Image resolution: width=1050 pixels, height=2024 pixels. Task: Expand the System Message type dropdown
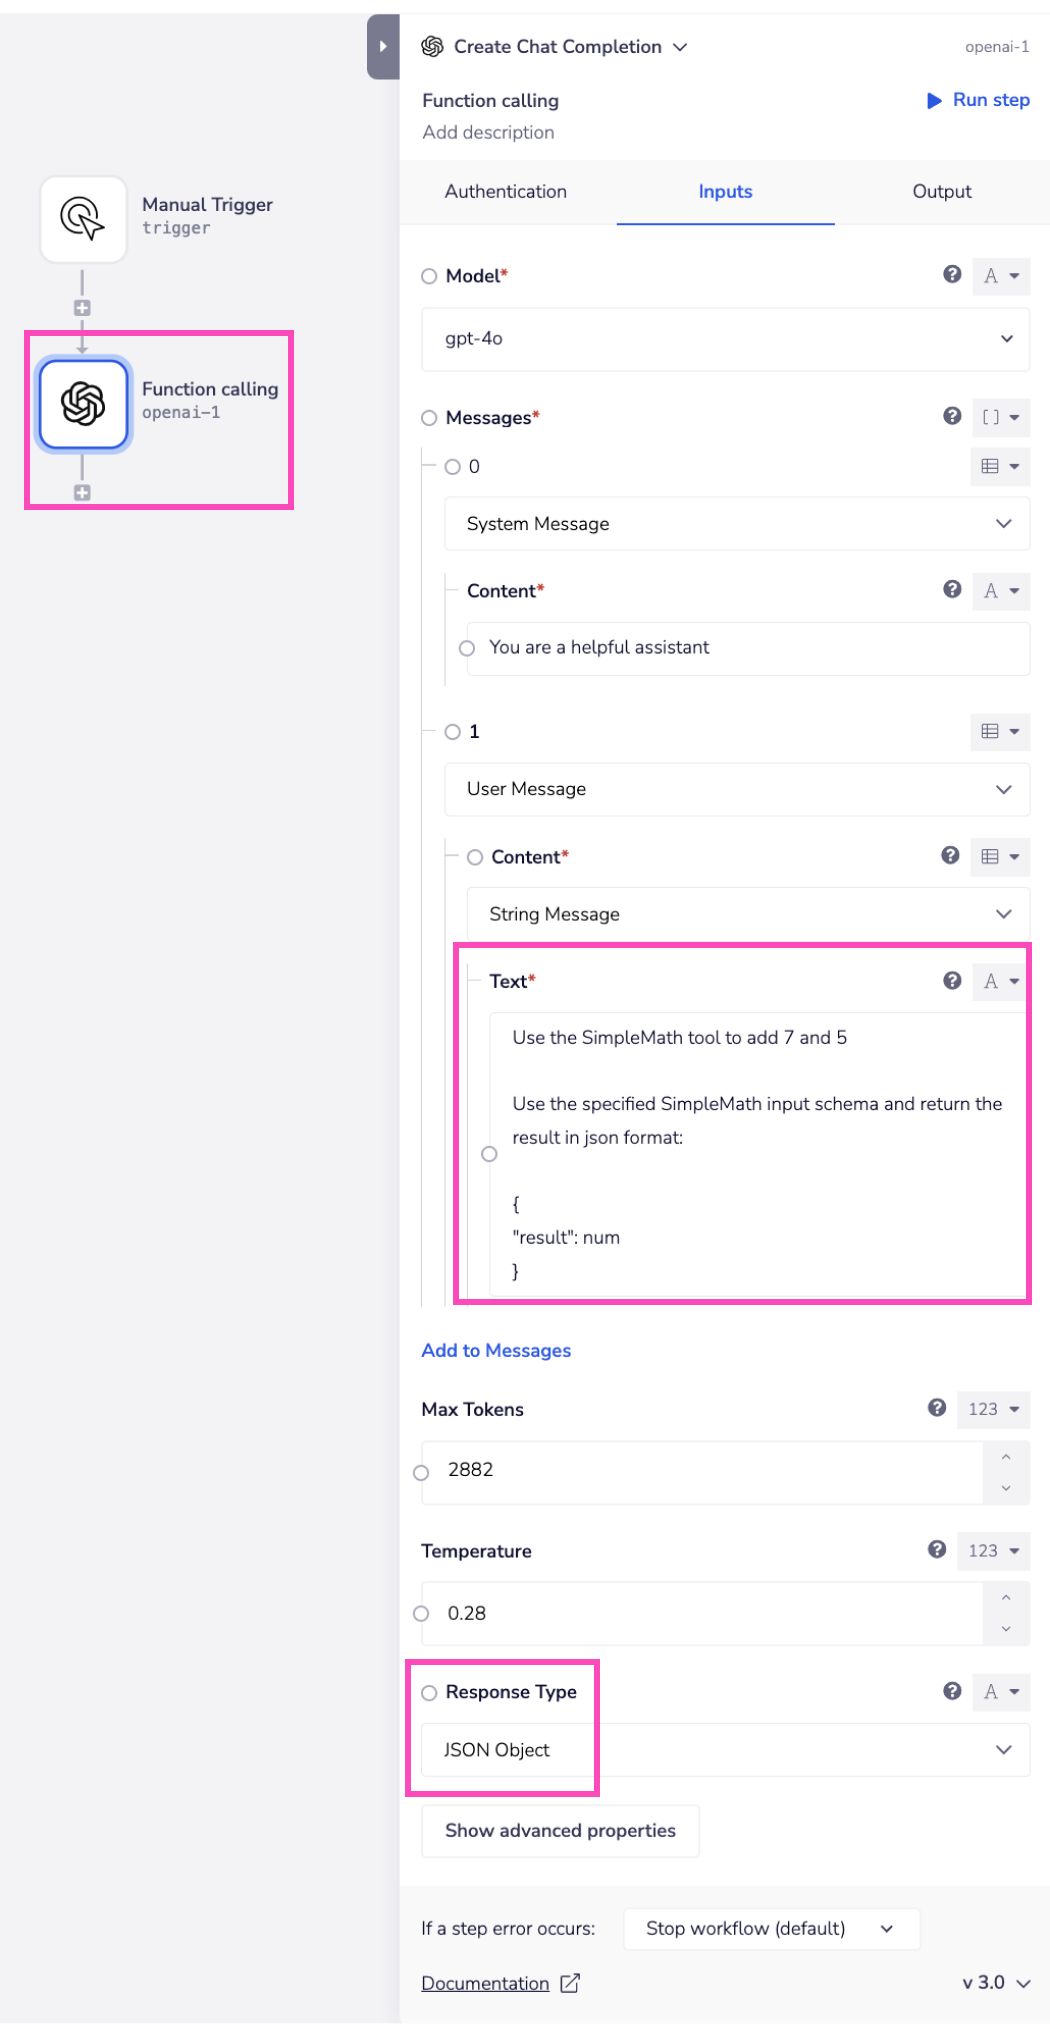[x=737, y=524]
